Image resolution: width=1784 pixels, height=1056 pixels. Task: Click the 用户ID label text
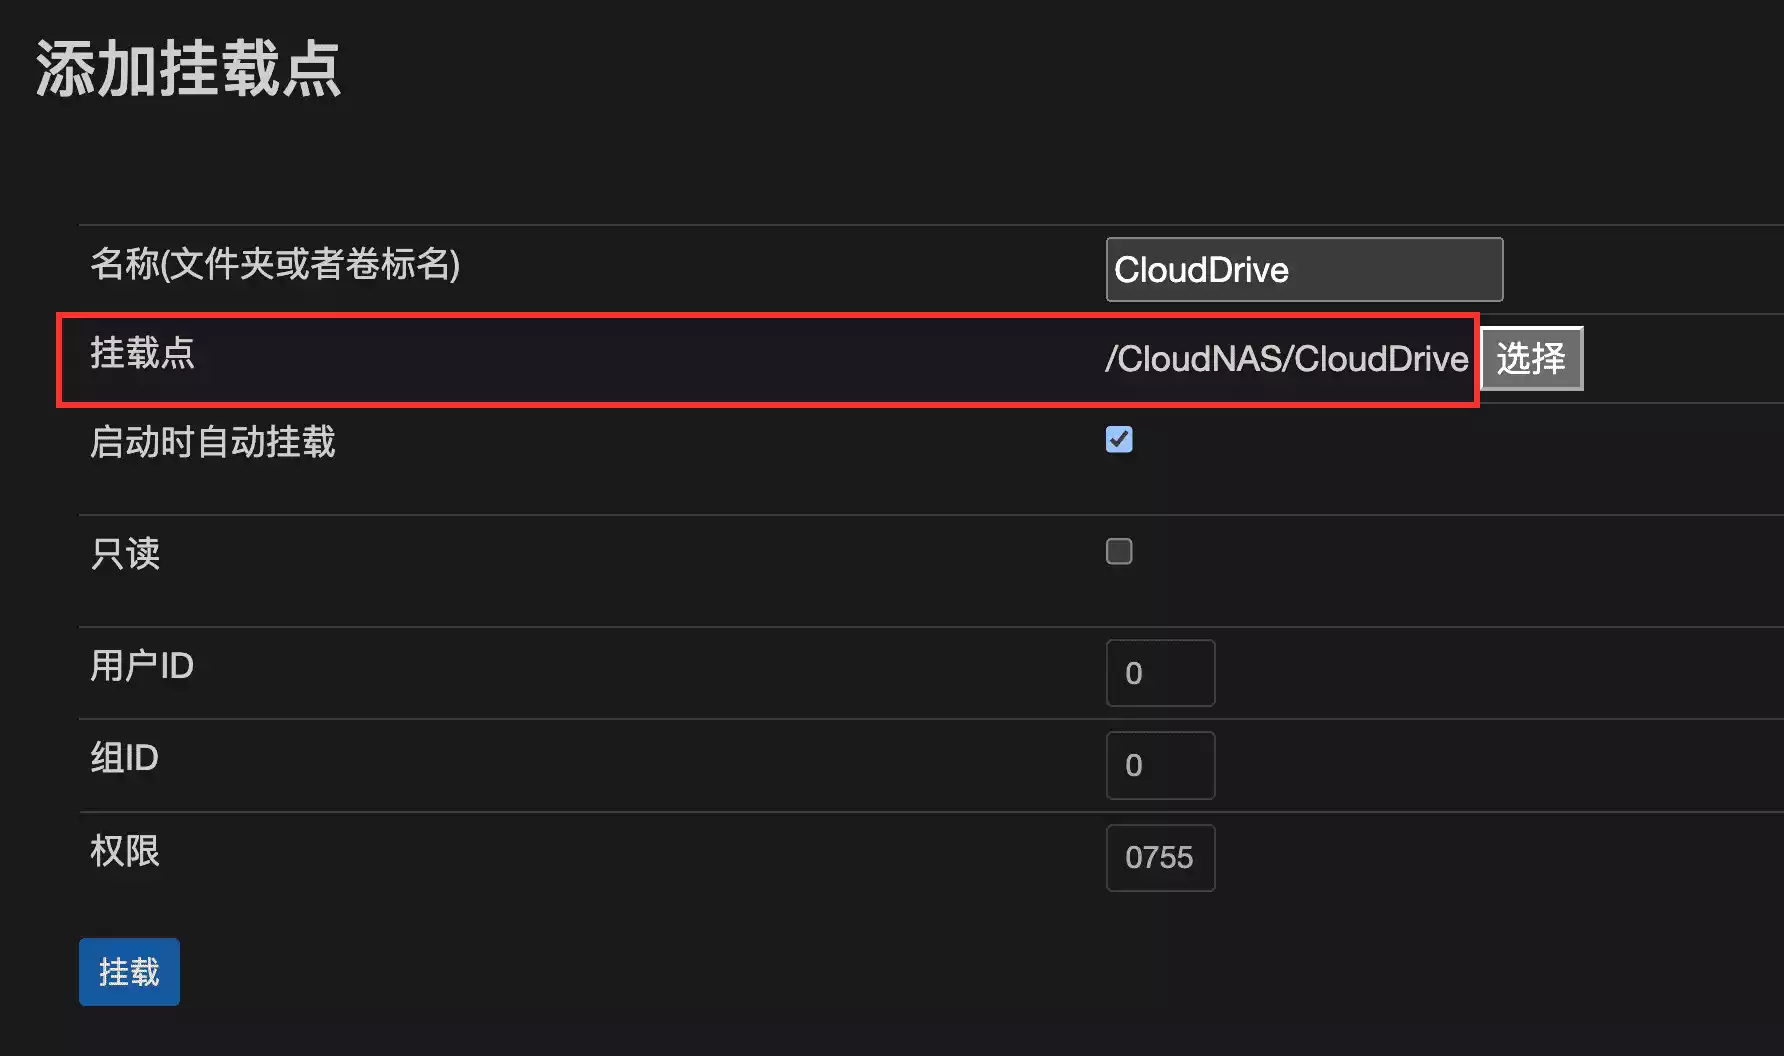coord(142,666)
